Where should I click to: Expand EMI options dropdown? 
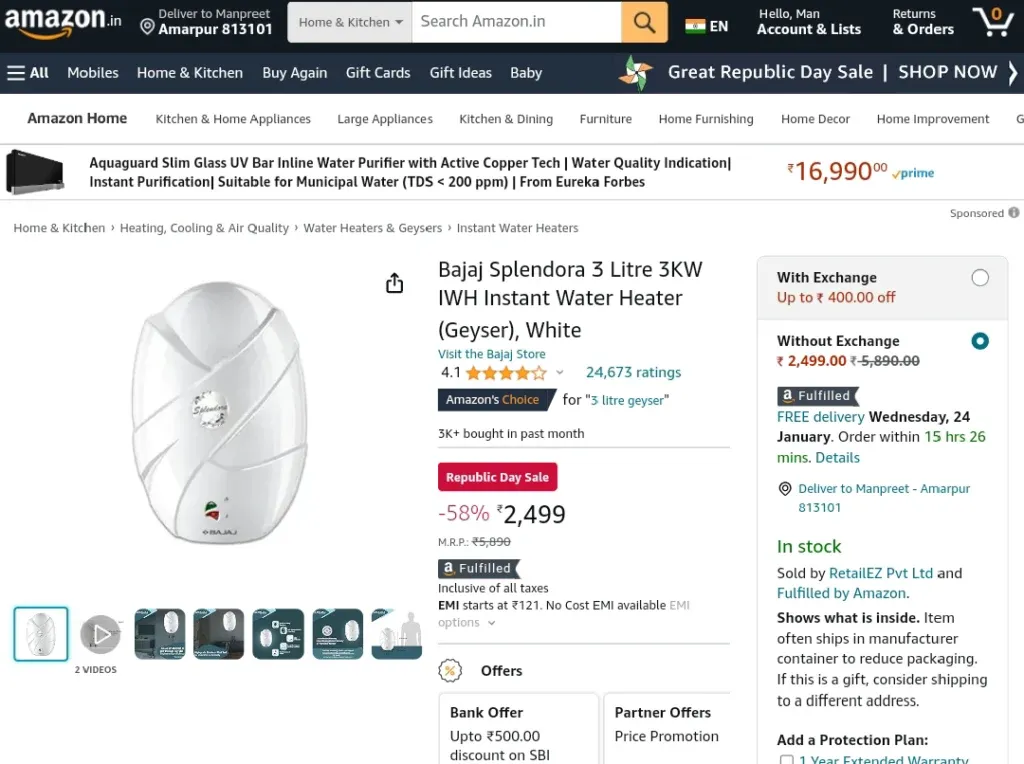pos(466,622)
